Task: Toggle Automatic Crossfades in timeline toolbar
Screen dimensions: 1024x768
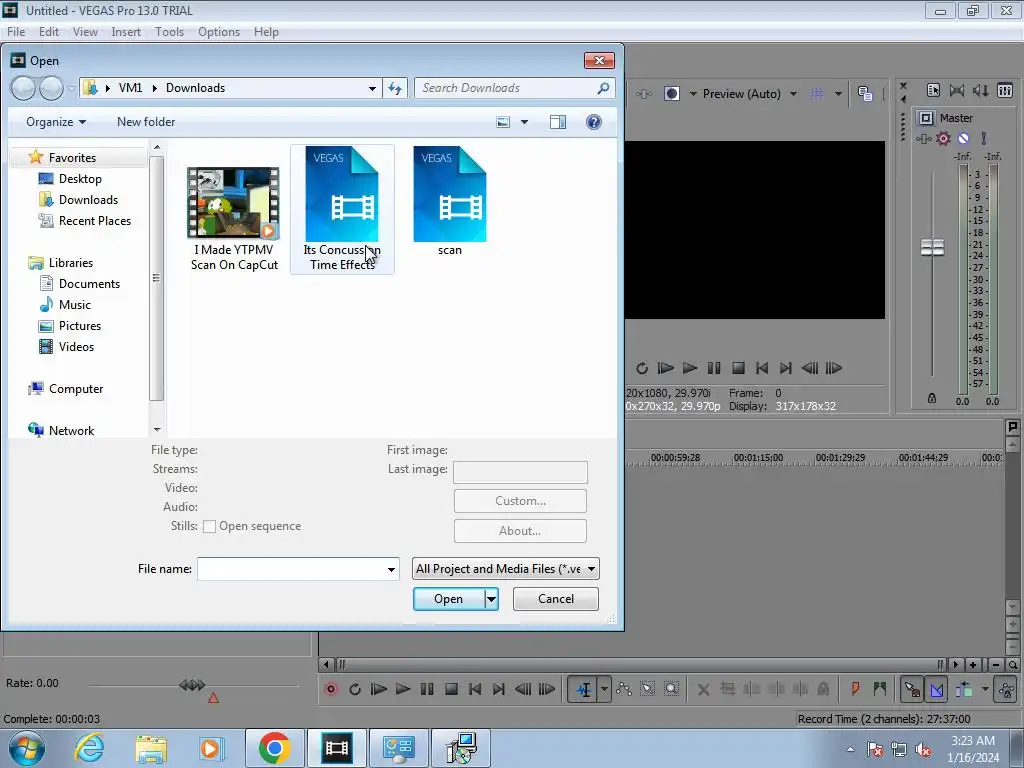Action: pos(936,689)
